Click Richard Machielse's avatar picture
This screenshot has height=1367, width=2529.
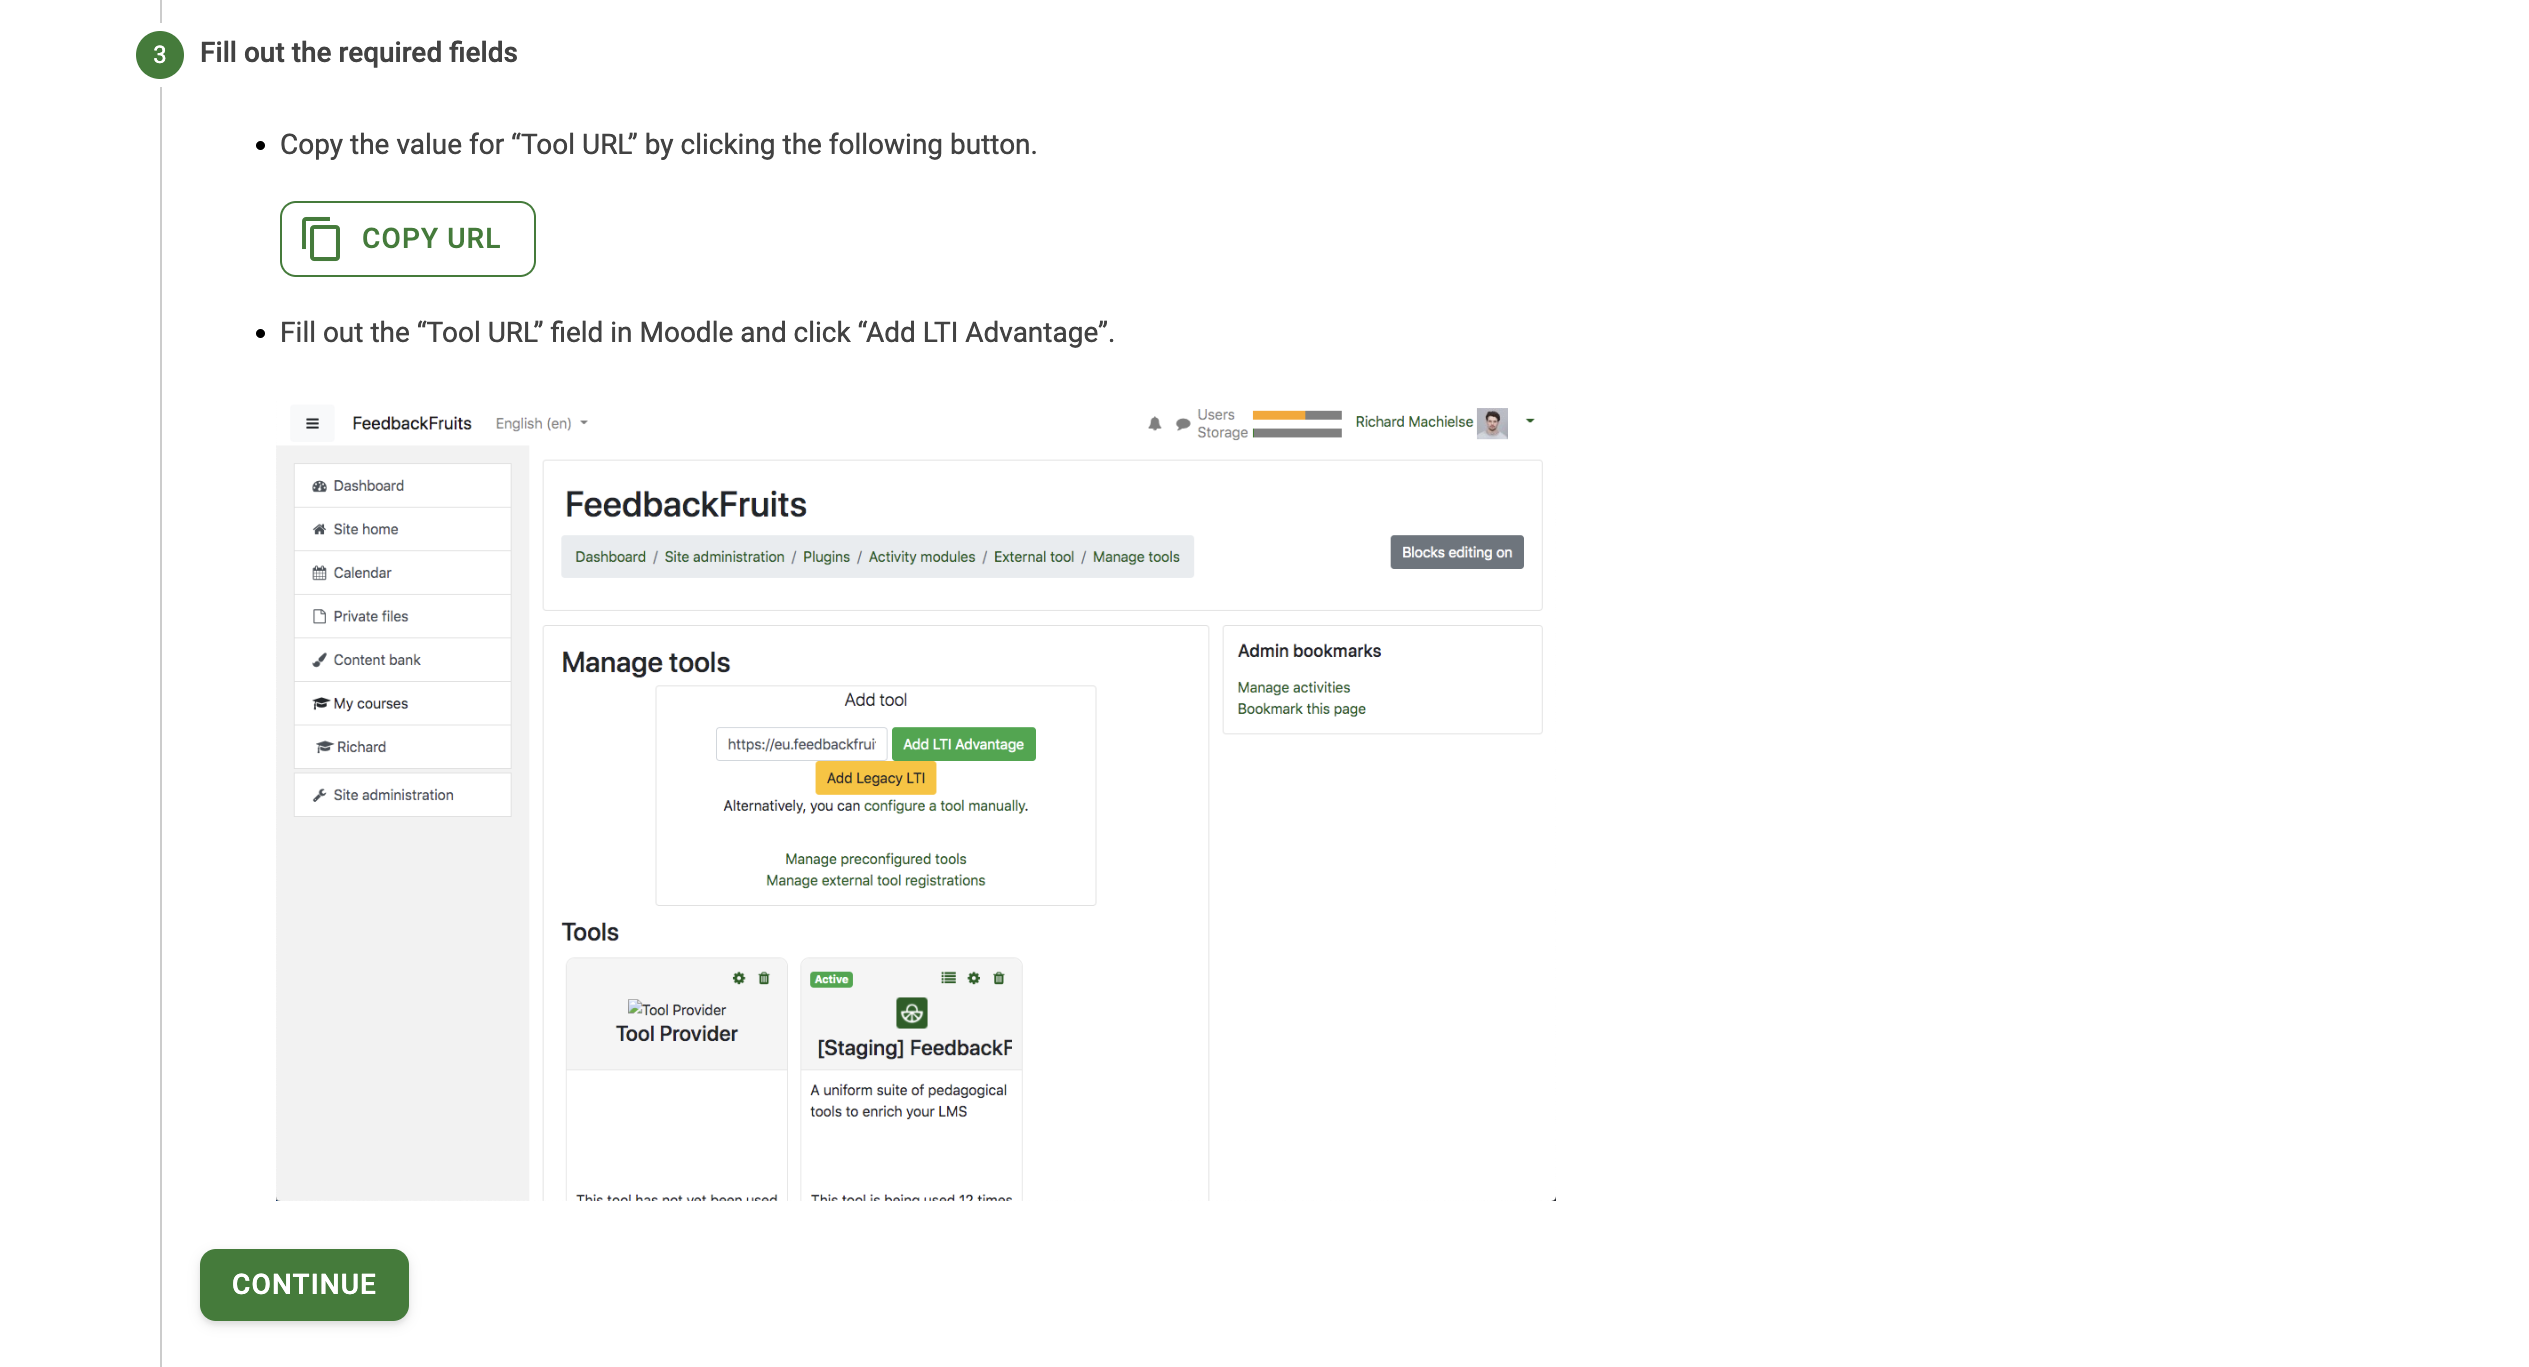pyautogui.click(x=1492, y=423)
